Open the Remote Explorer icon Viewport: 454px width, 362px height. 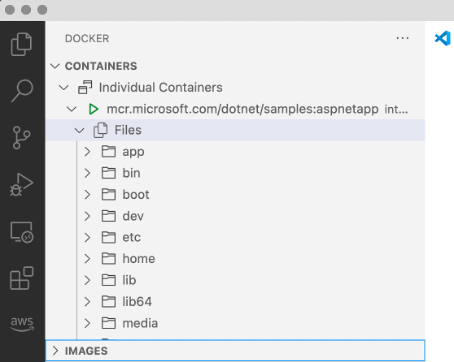(22, 232)
